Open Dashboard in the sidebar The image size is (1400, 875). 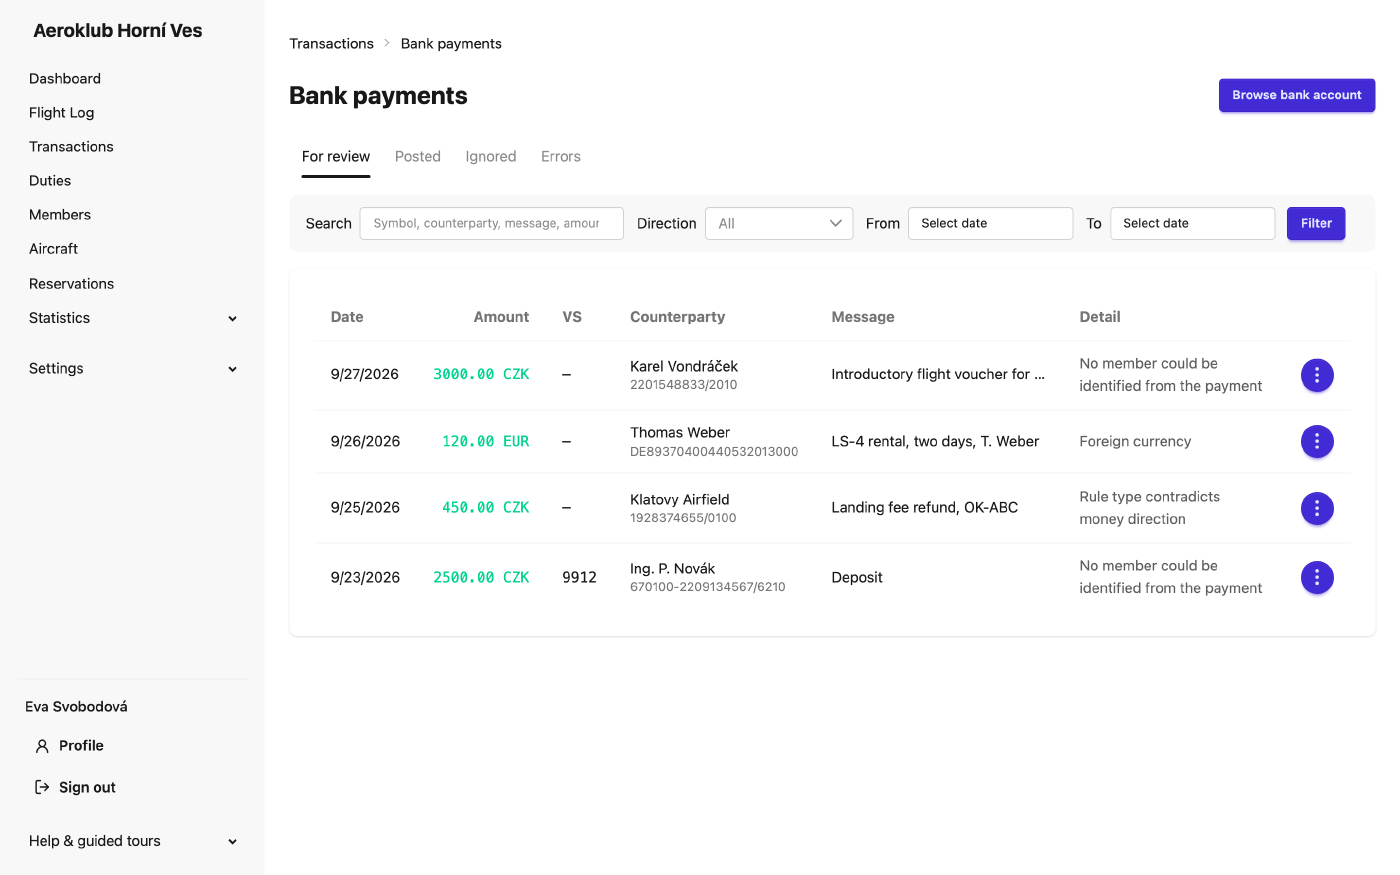pos(65,79)
